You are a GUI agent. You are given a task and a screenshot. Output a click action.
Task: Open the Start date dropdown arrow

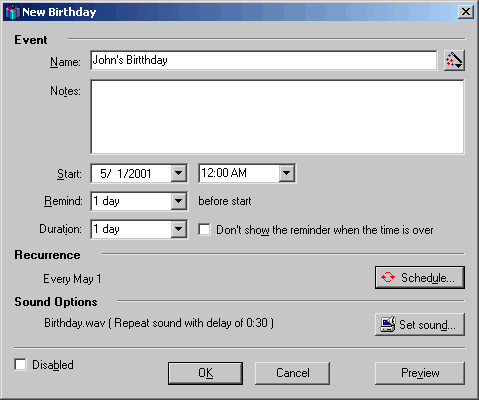click(x=179, y=173)
